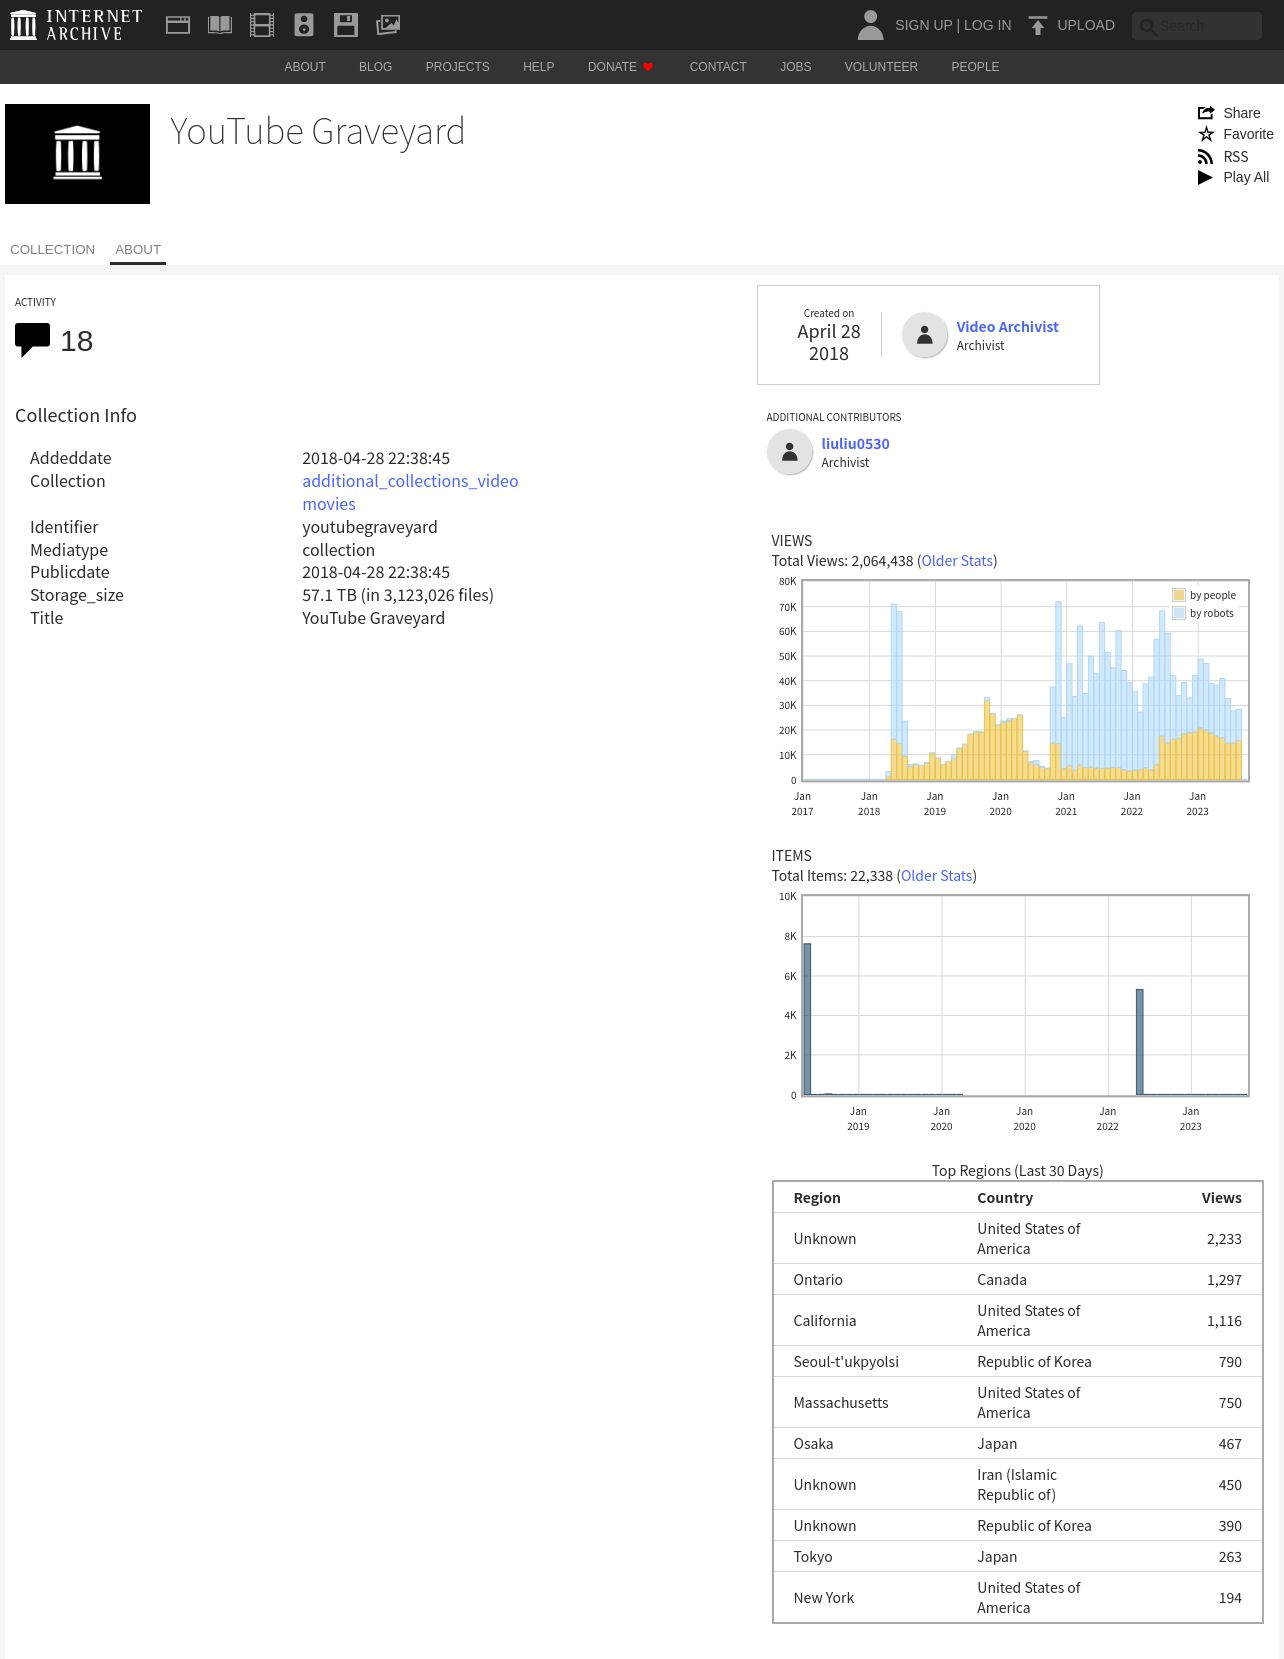Click the Play All triangle icon
Image resolution: width=1284 pixels, height=1659 pixels.
1205,177
